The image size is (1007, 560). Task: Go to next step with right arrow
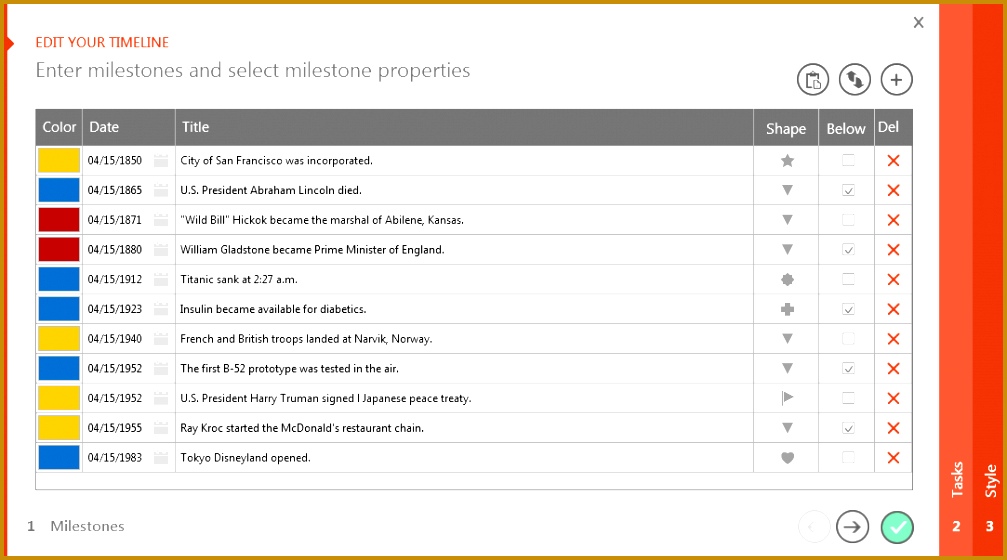[852, 526]
